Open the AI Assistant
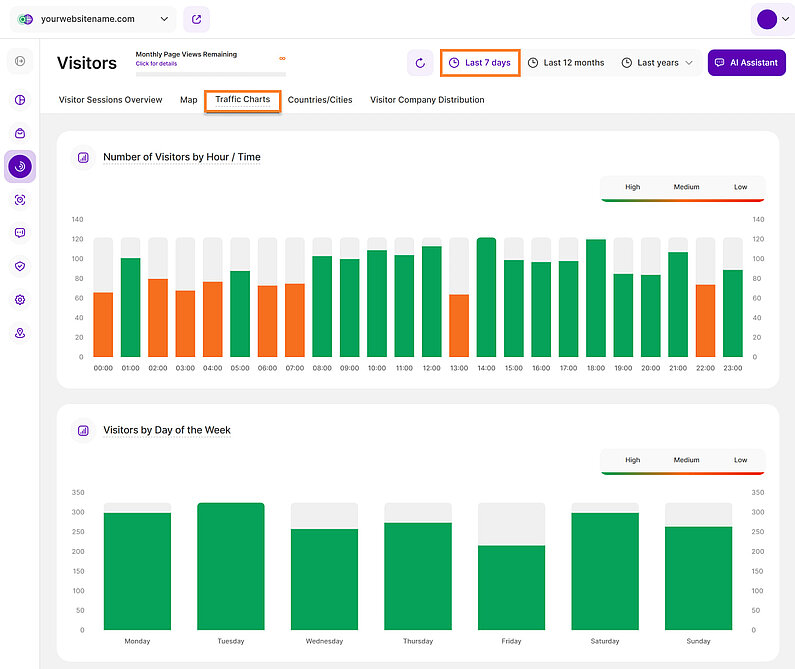This screenshot has height=669, width=795. [x=746, y=63]
